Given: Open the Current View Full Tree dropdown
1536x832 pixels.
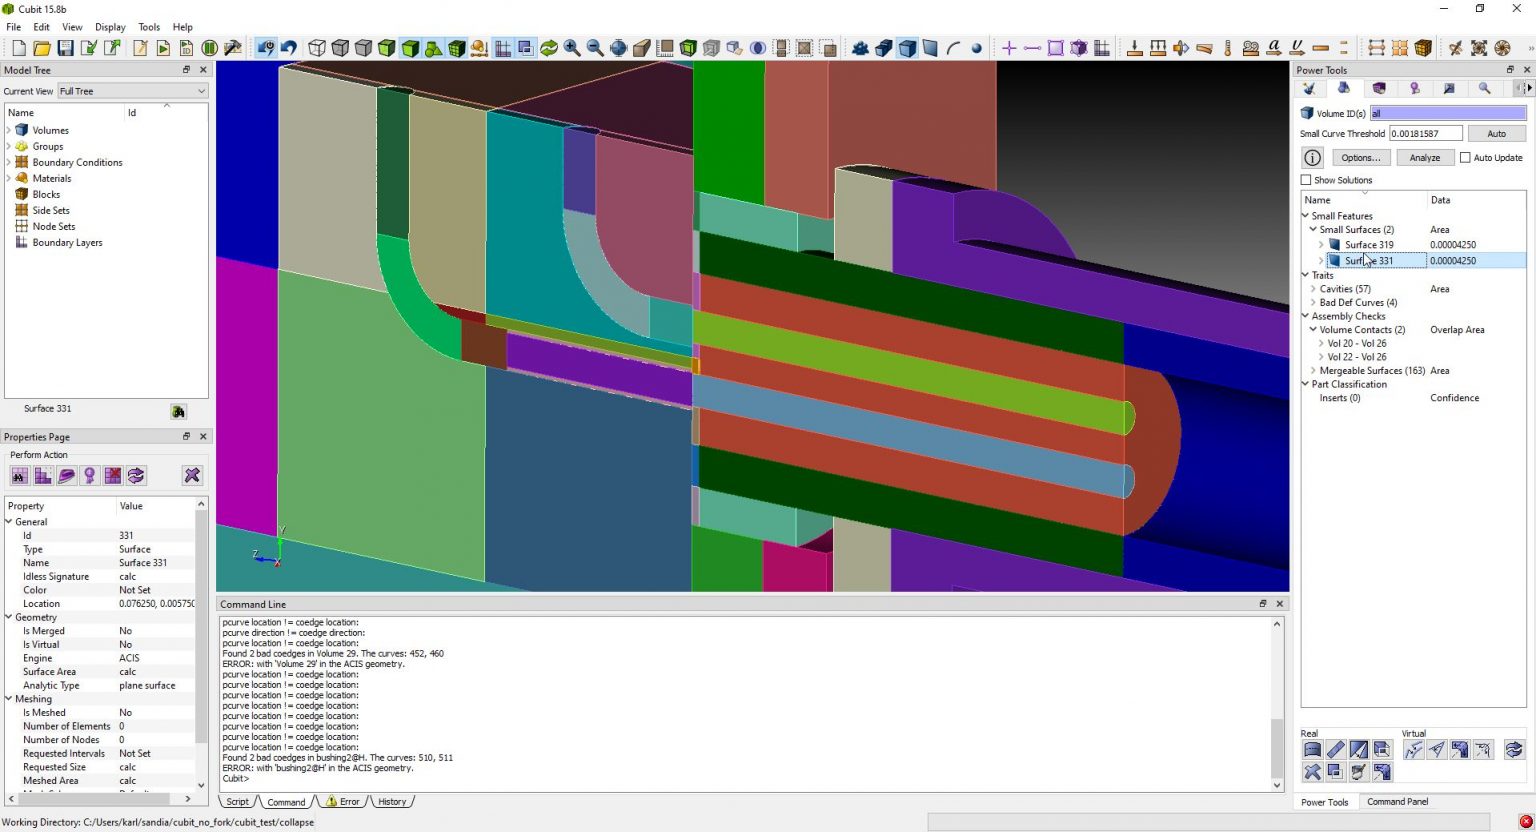Looking at the screenshot, I should 132,91.
